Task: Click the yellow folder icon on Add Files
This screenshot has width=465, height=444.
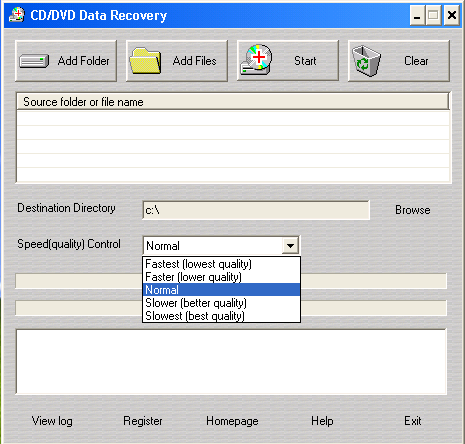Action: coord(145,61)
